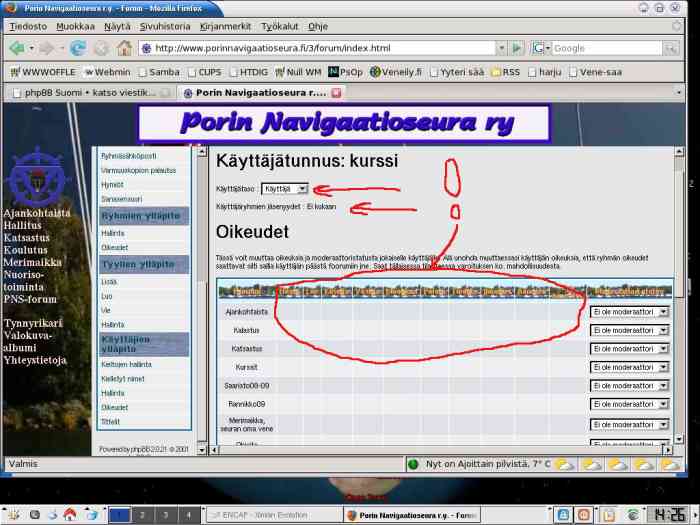Click Kiellettyjen hallinta link in sidebar
Screen dimensions: 700x525
pos(127,364)
